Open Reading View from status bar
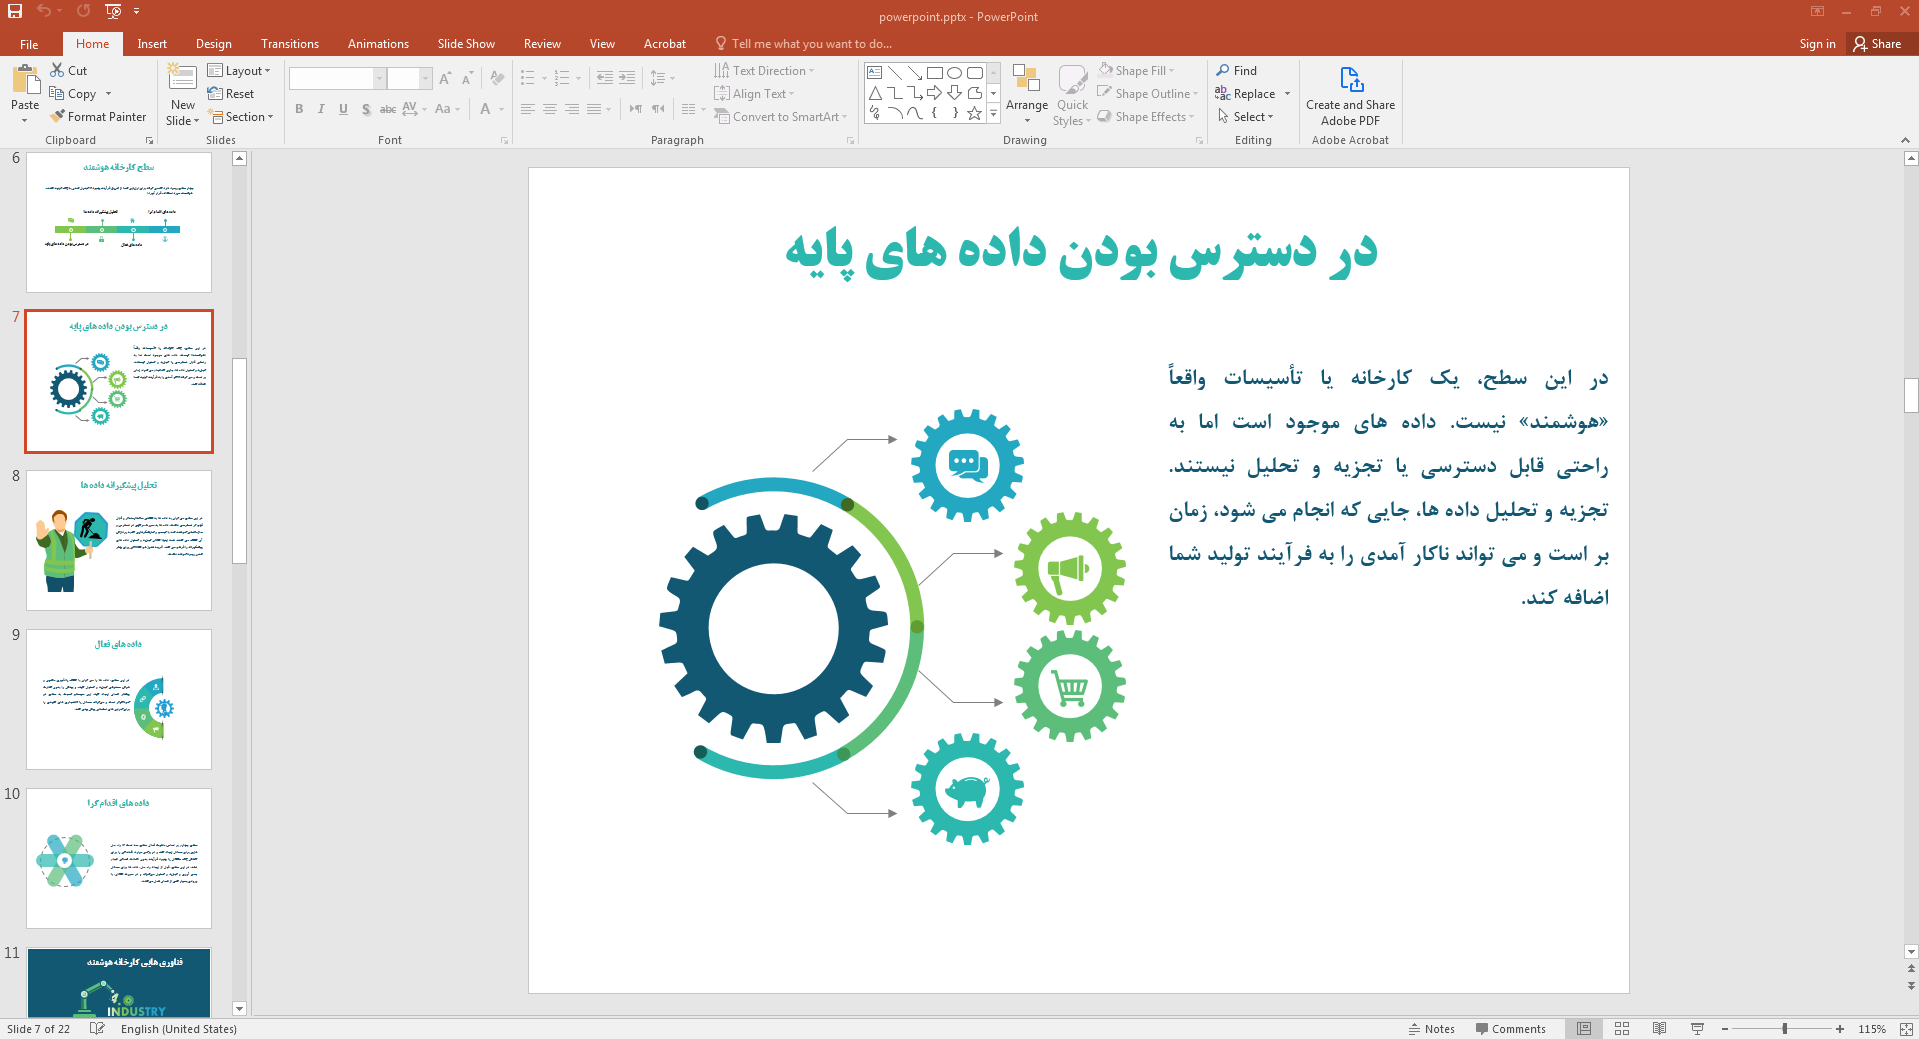The width and height of the screenshot is (1919, 1039). (1659, 1028)
